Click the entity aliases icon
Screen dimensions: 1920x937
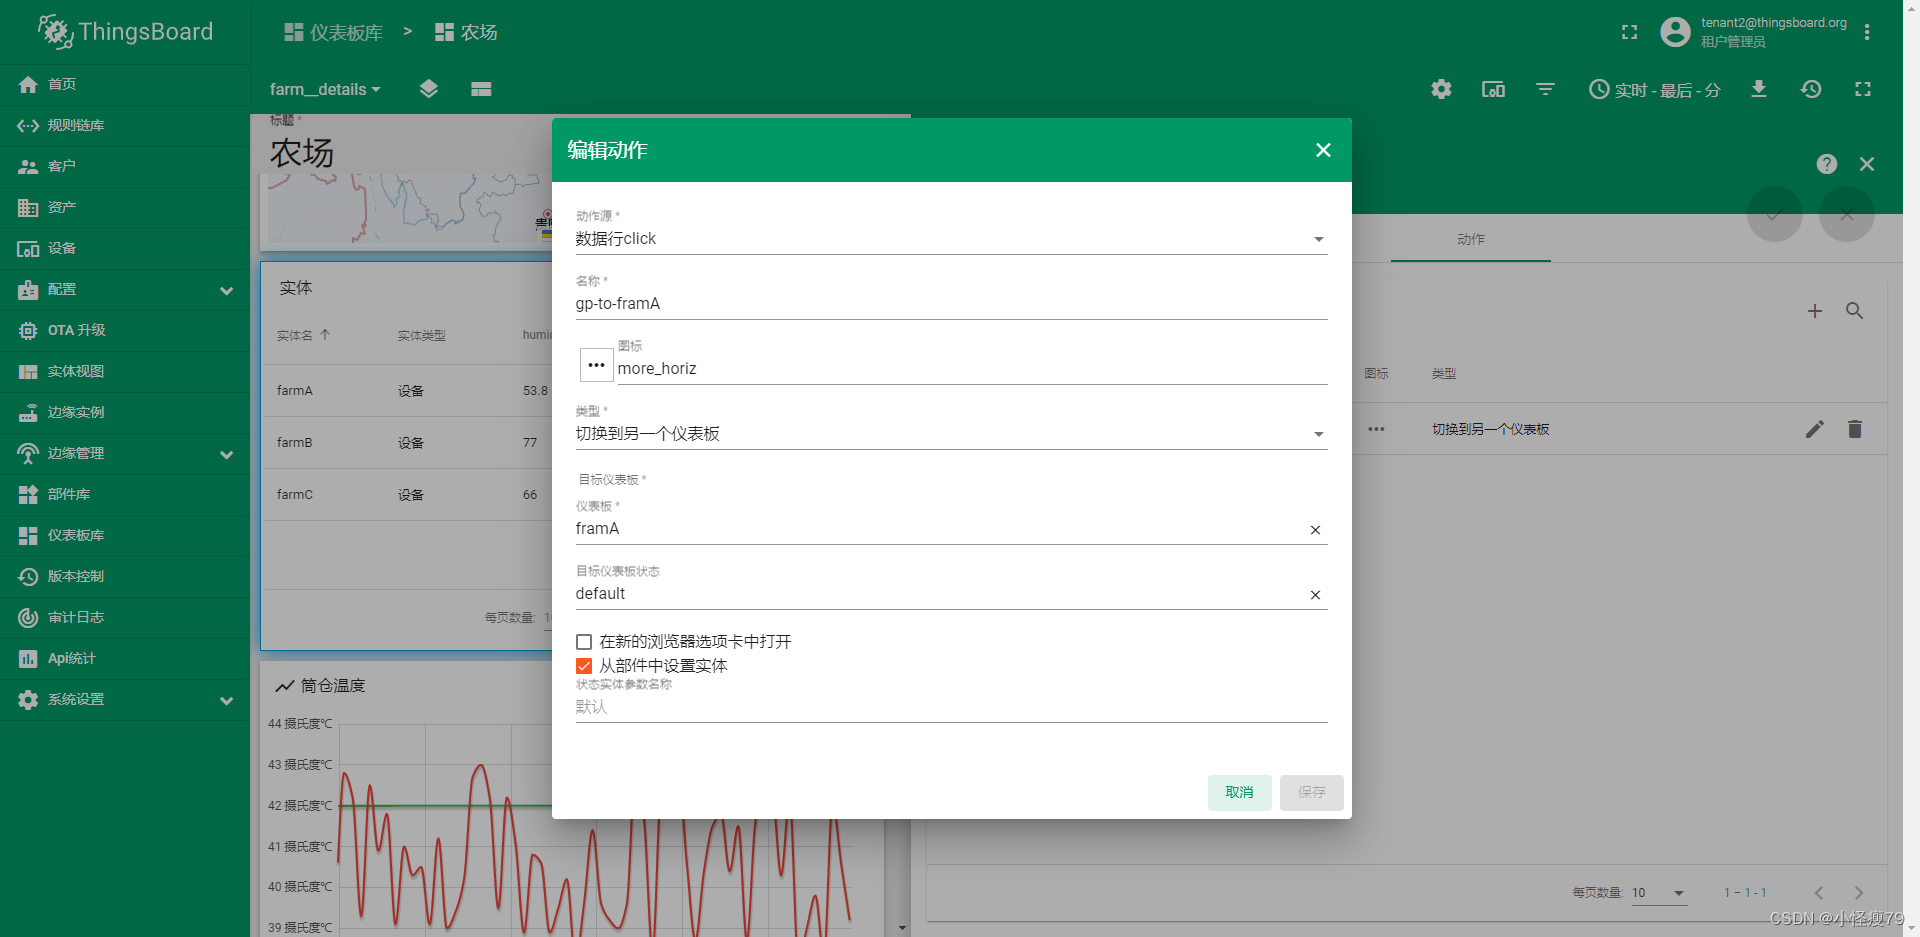(1493, 89)
